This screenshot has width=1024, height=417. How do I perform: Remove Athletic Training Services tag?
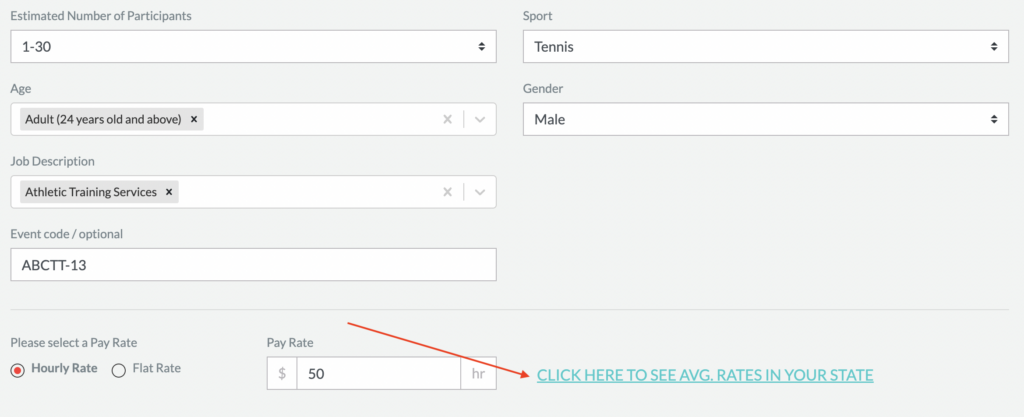pos(168,192)
